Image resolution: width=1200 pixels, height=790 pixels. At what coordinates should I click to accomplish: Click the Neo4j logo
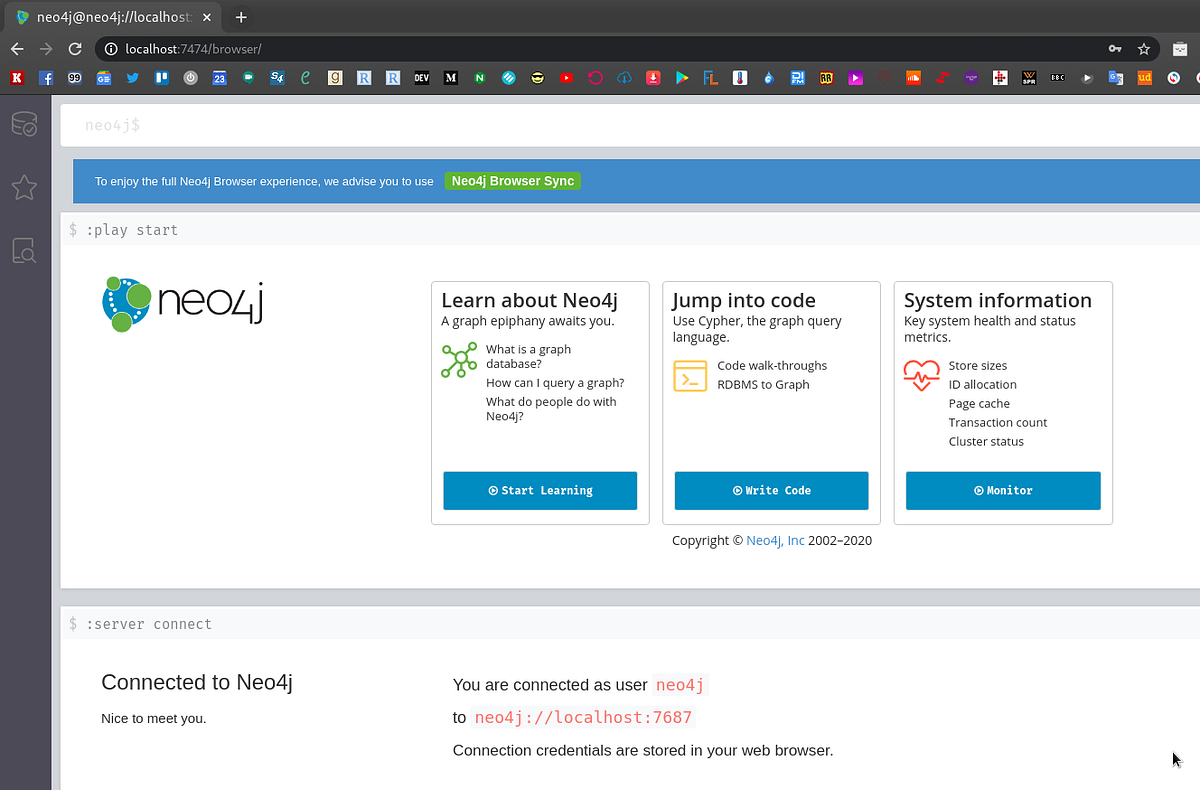(182, 303)
